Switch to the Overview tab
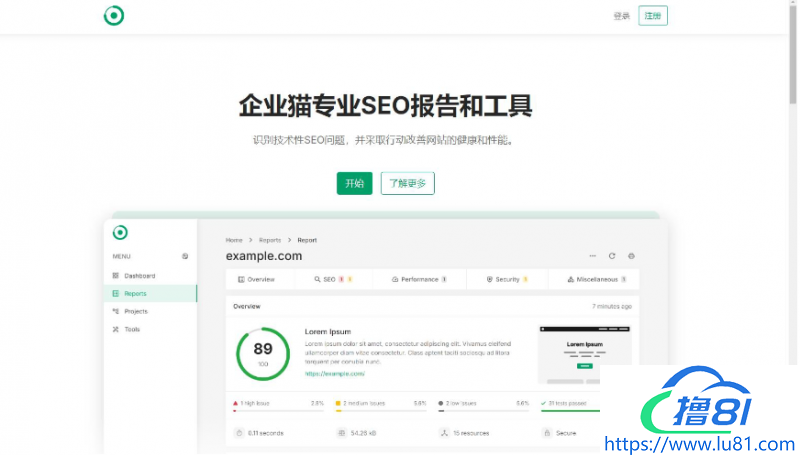Image resolution: width=800 pixels, height=455 pixels. click(x=257, y=279)
